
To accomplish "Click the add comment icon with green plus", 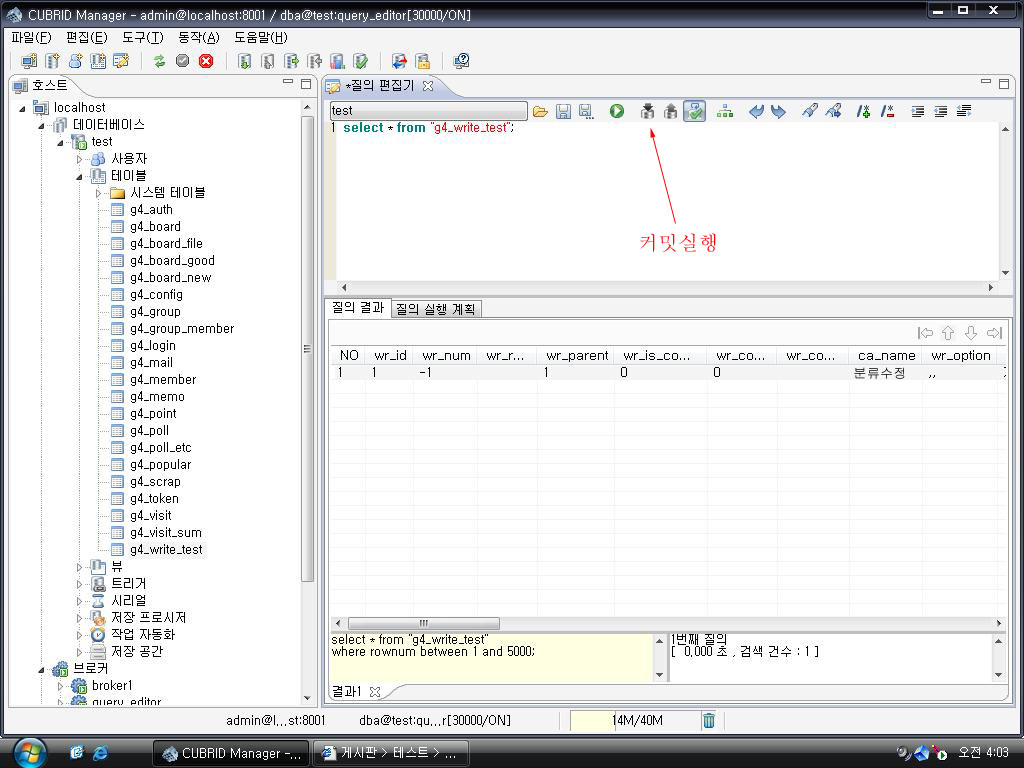I will click(x=863, y=111).
